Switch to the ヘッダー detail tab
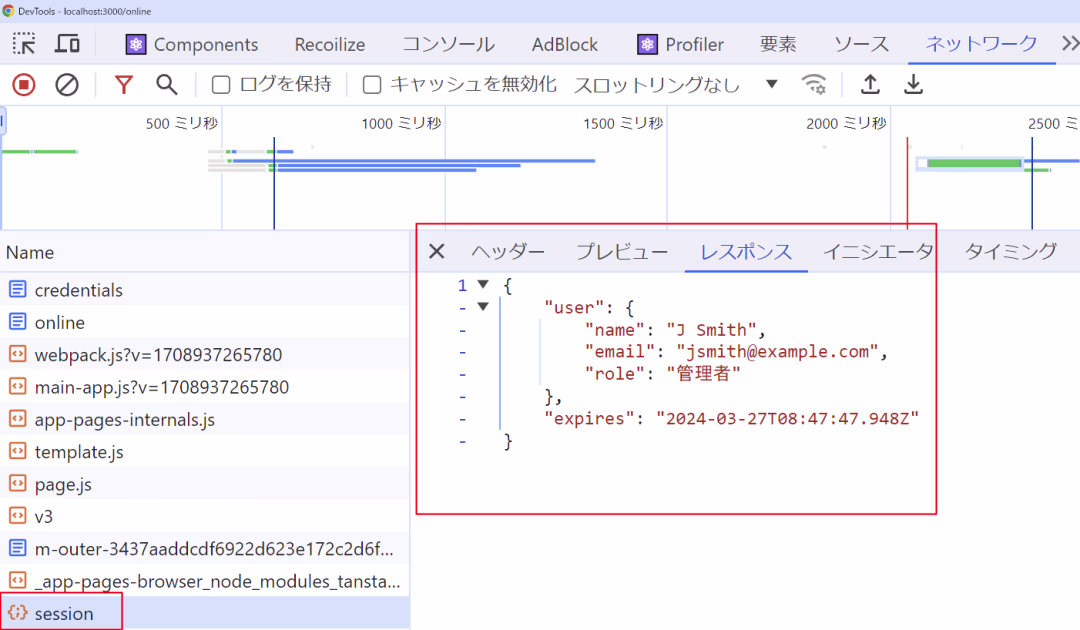 (x=508, y=251)
